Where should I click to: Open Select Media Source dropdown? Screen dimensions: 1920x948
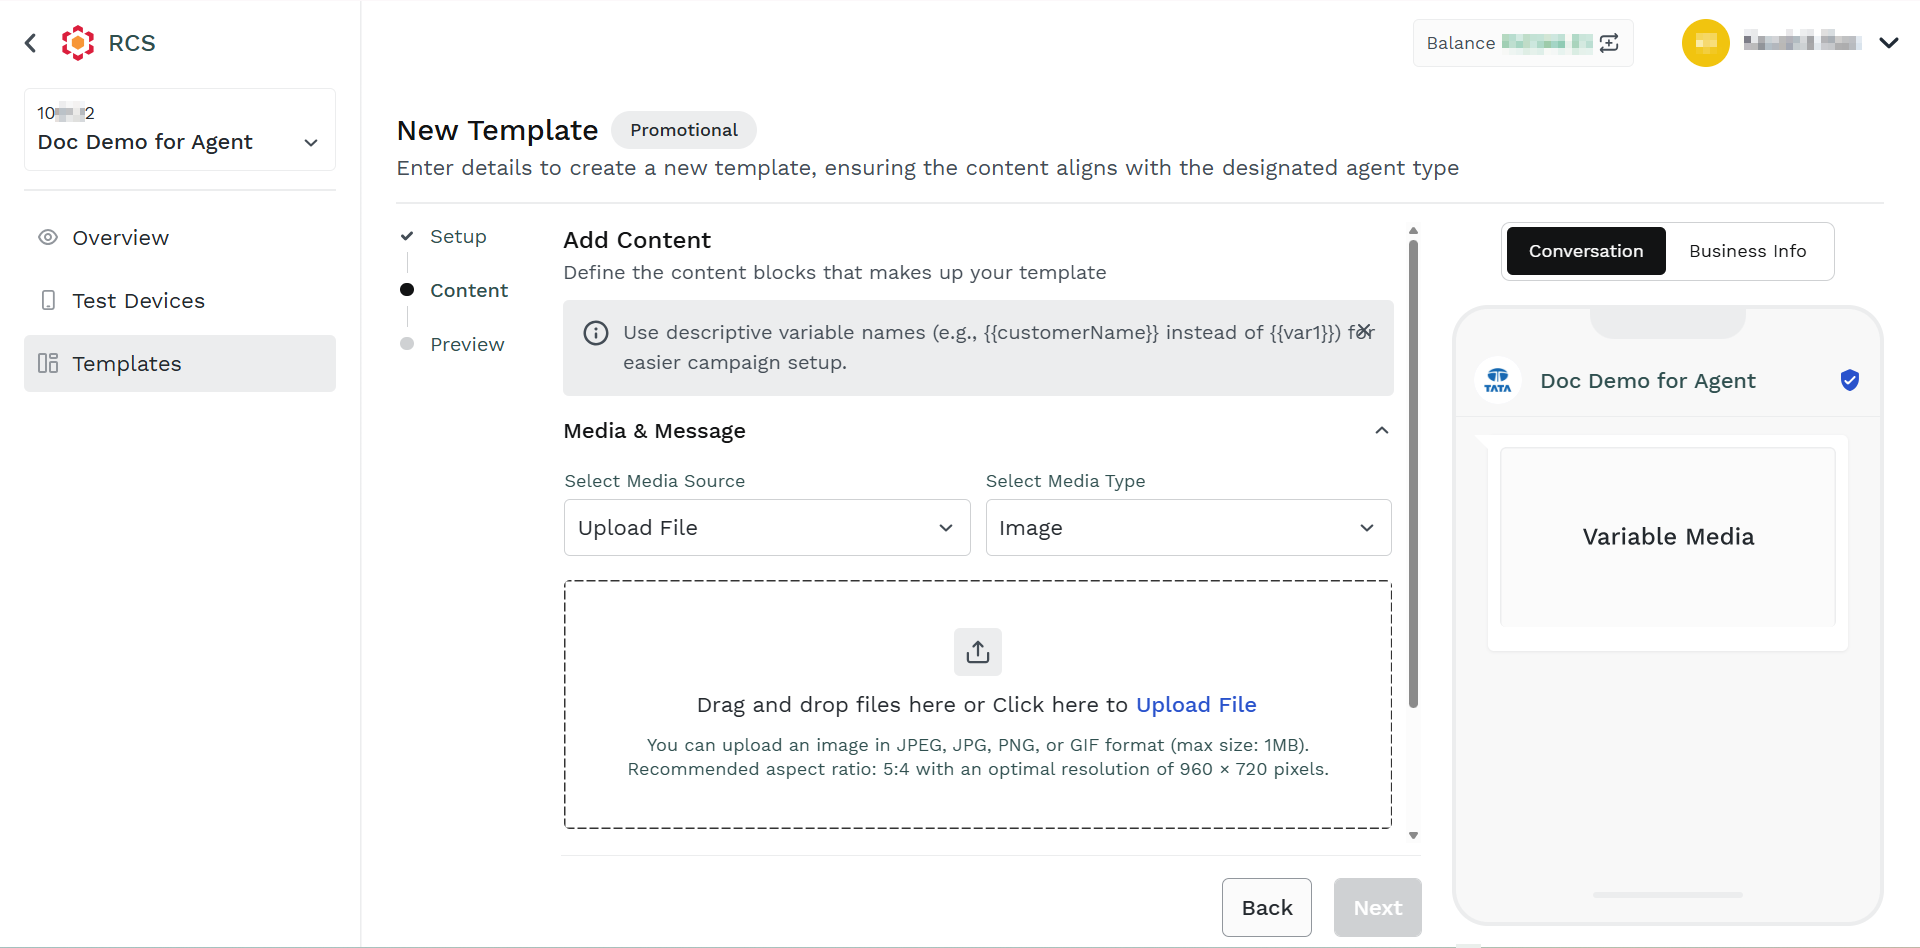click(767, 528)
